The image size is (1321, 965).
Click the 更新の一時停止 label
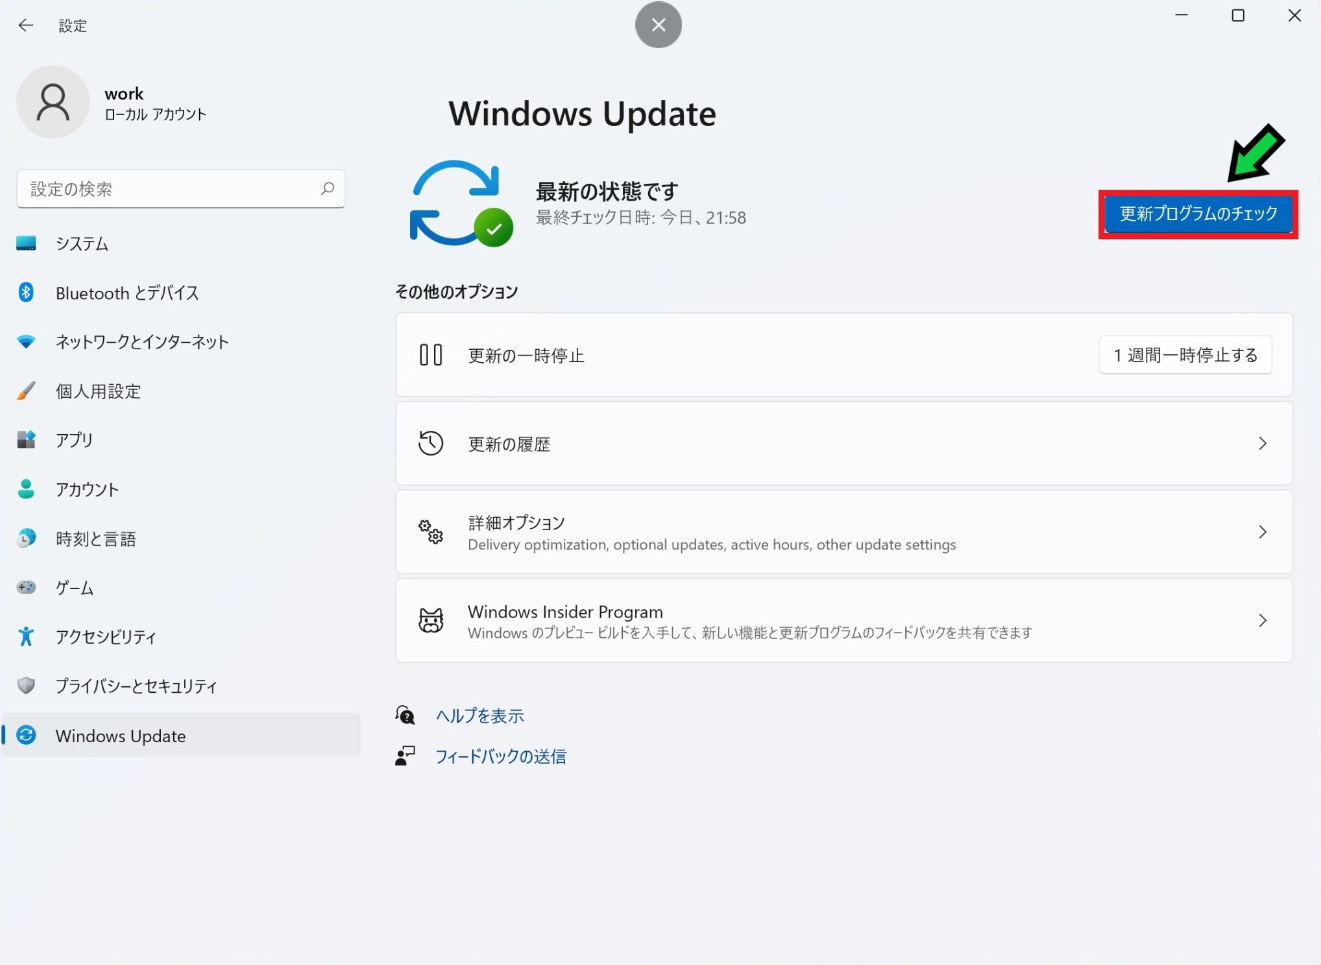tap(526, 356)
